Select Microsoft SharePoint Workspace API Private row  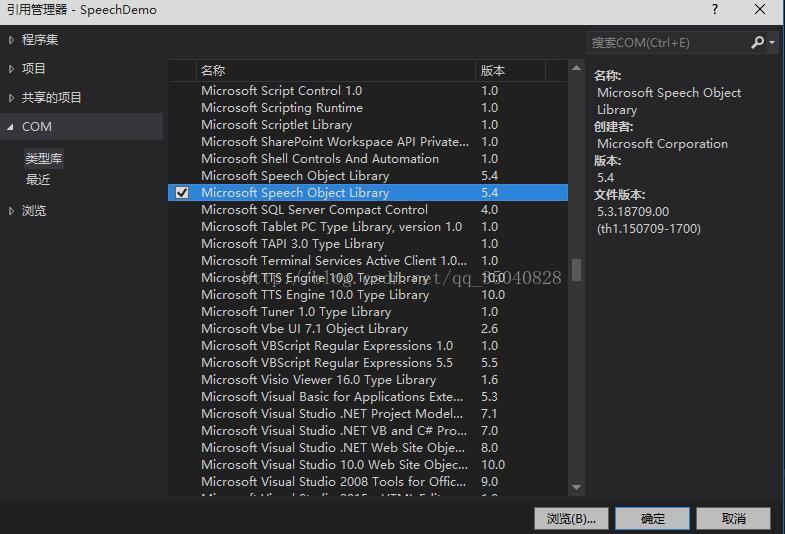368,142
